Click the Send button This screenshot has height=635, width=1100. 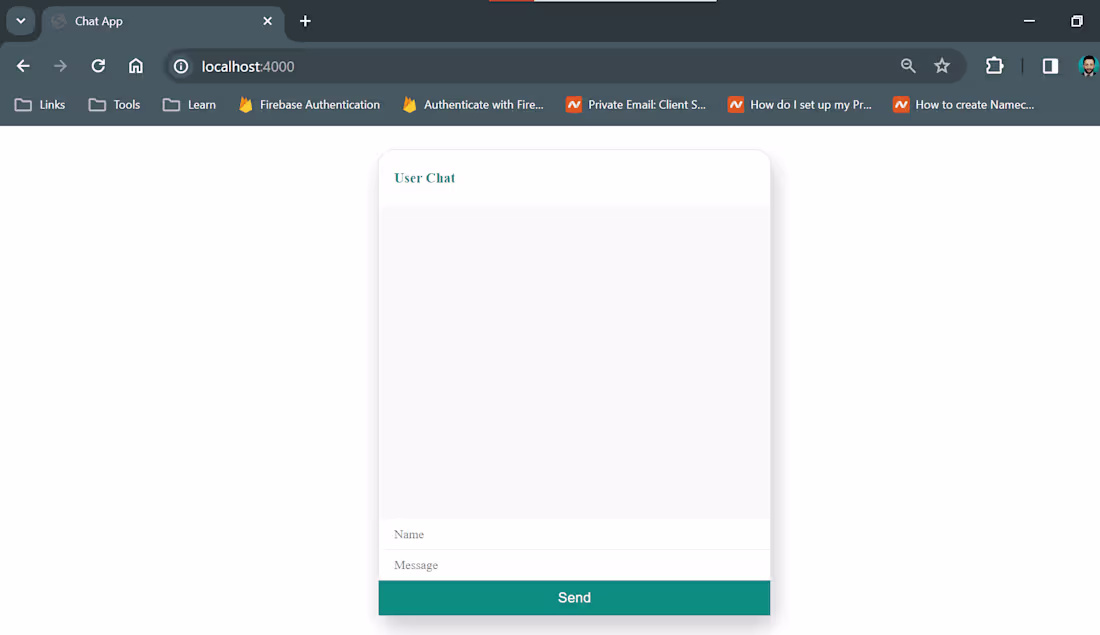tap(574, 597)
